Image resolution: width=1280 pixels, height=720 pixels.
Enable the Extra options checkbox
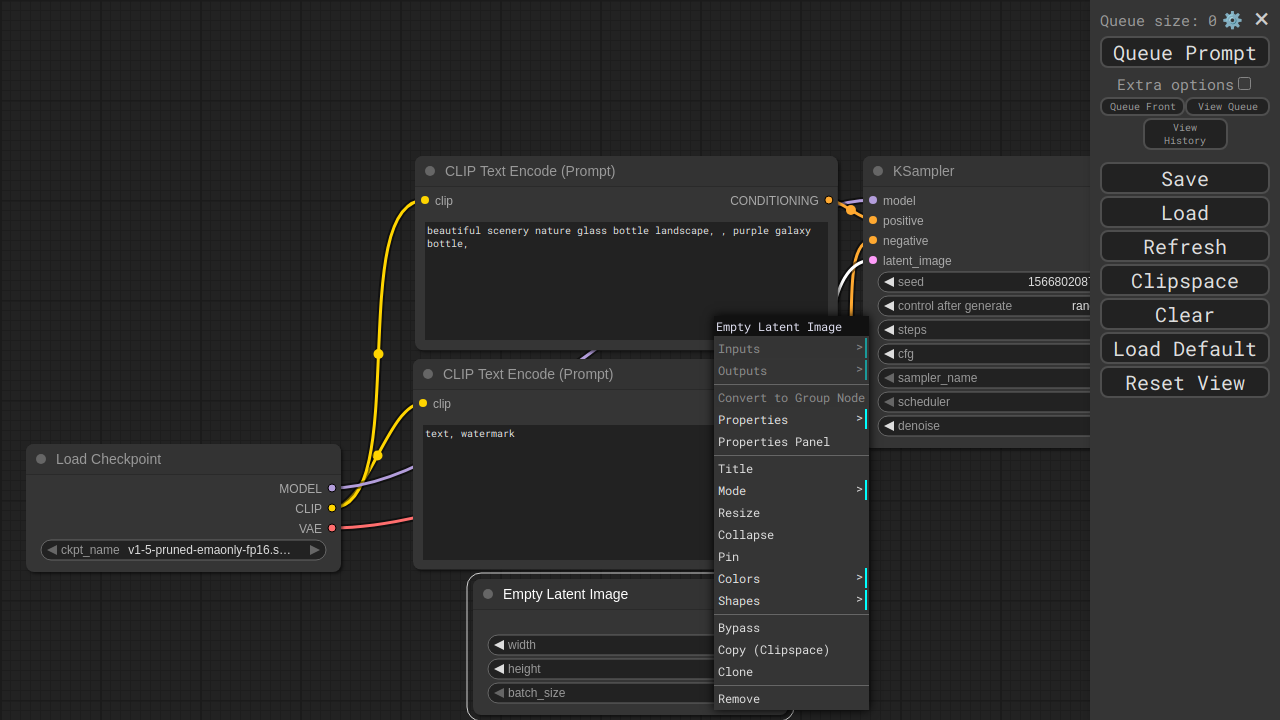tap(1244, 84)
